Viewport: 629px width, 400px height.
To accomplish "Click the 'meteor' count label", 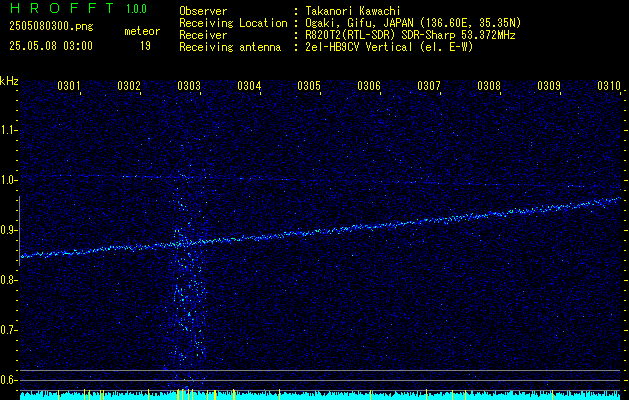I will [142, 31].
